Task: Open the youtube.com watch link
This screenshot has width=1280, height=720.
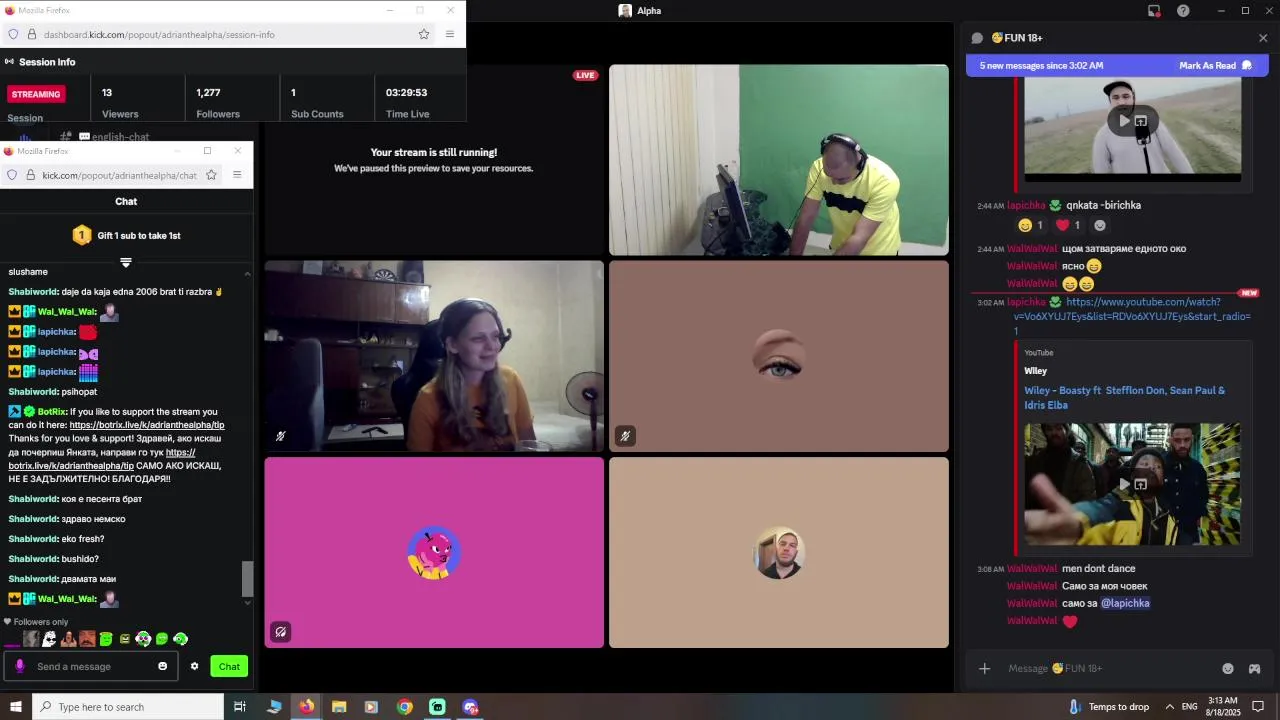Action: click(x=1132, y=316)
